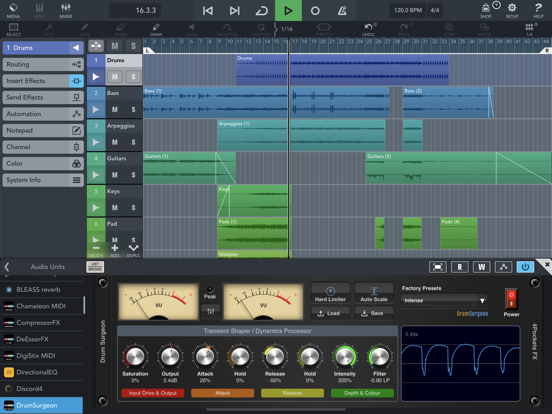
Task: Duplicate the selected track
Action: click(x=133, y=250)
